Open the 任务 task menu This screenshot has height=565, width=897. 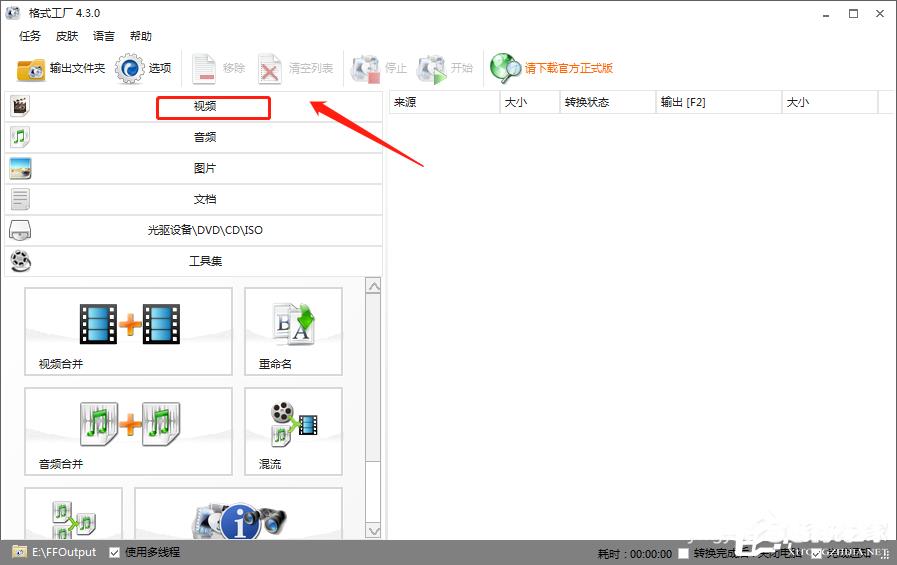pos(30,36)
